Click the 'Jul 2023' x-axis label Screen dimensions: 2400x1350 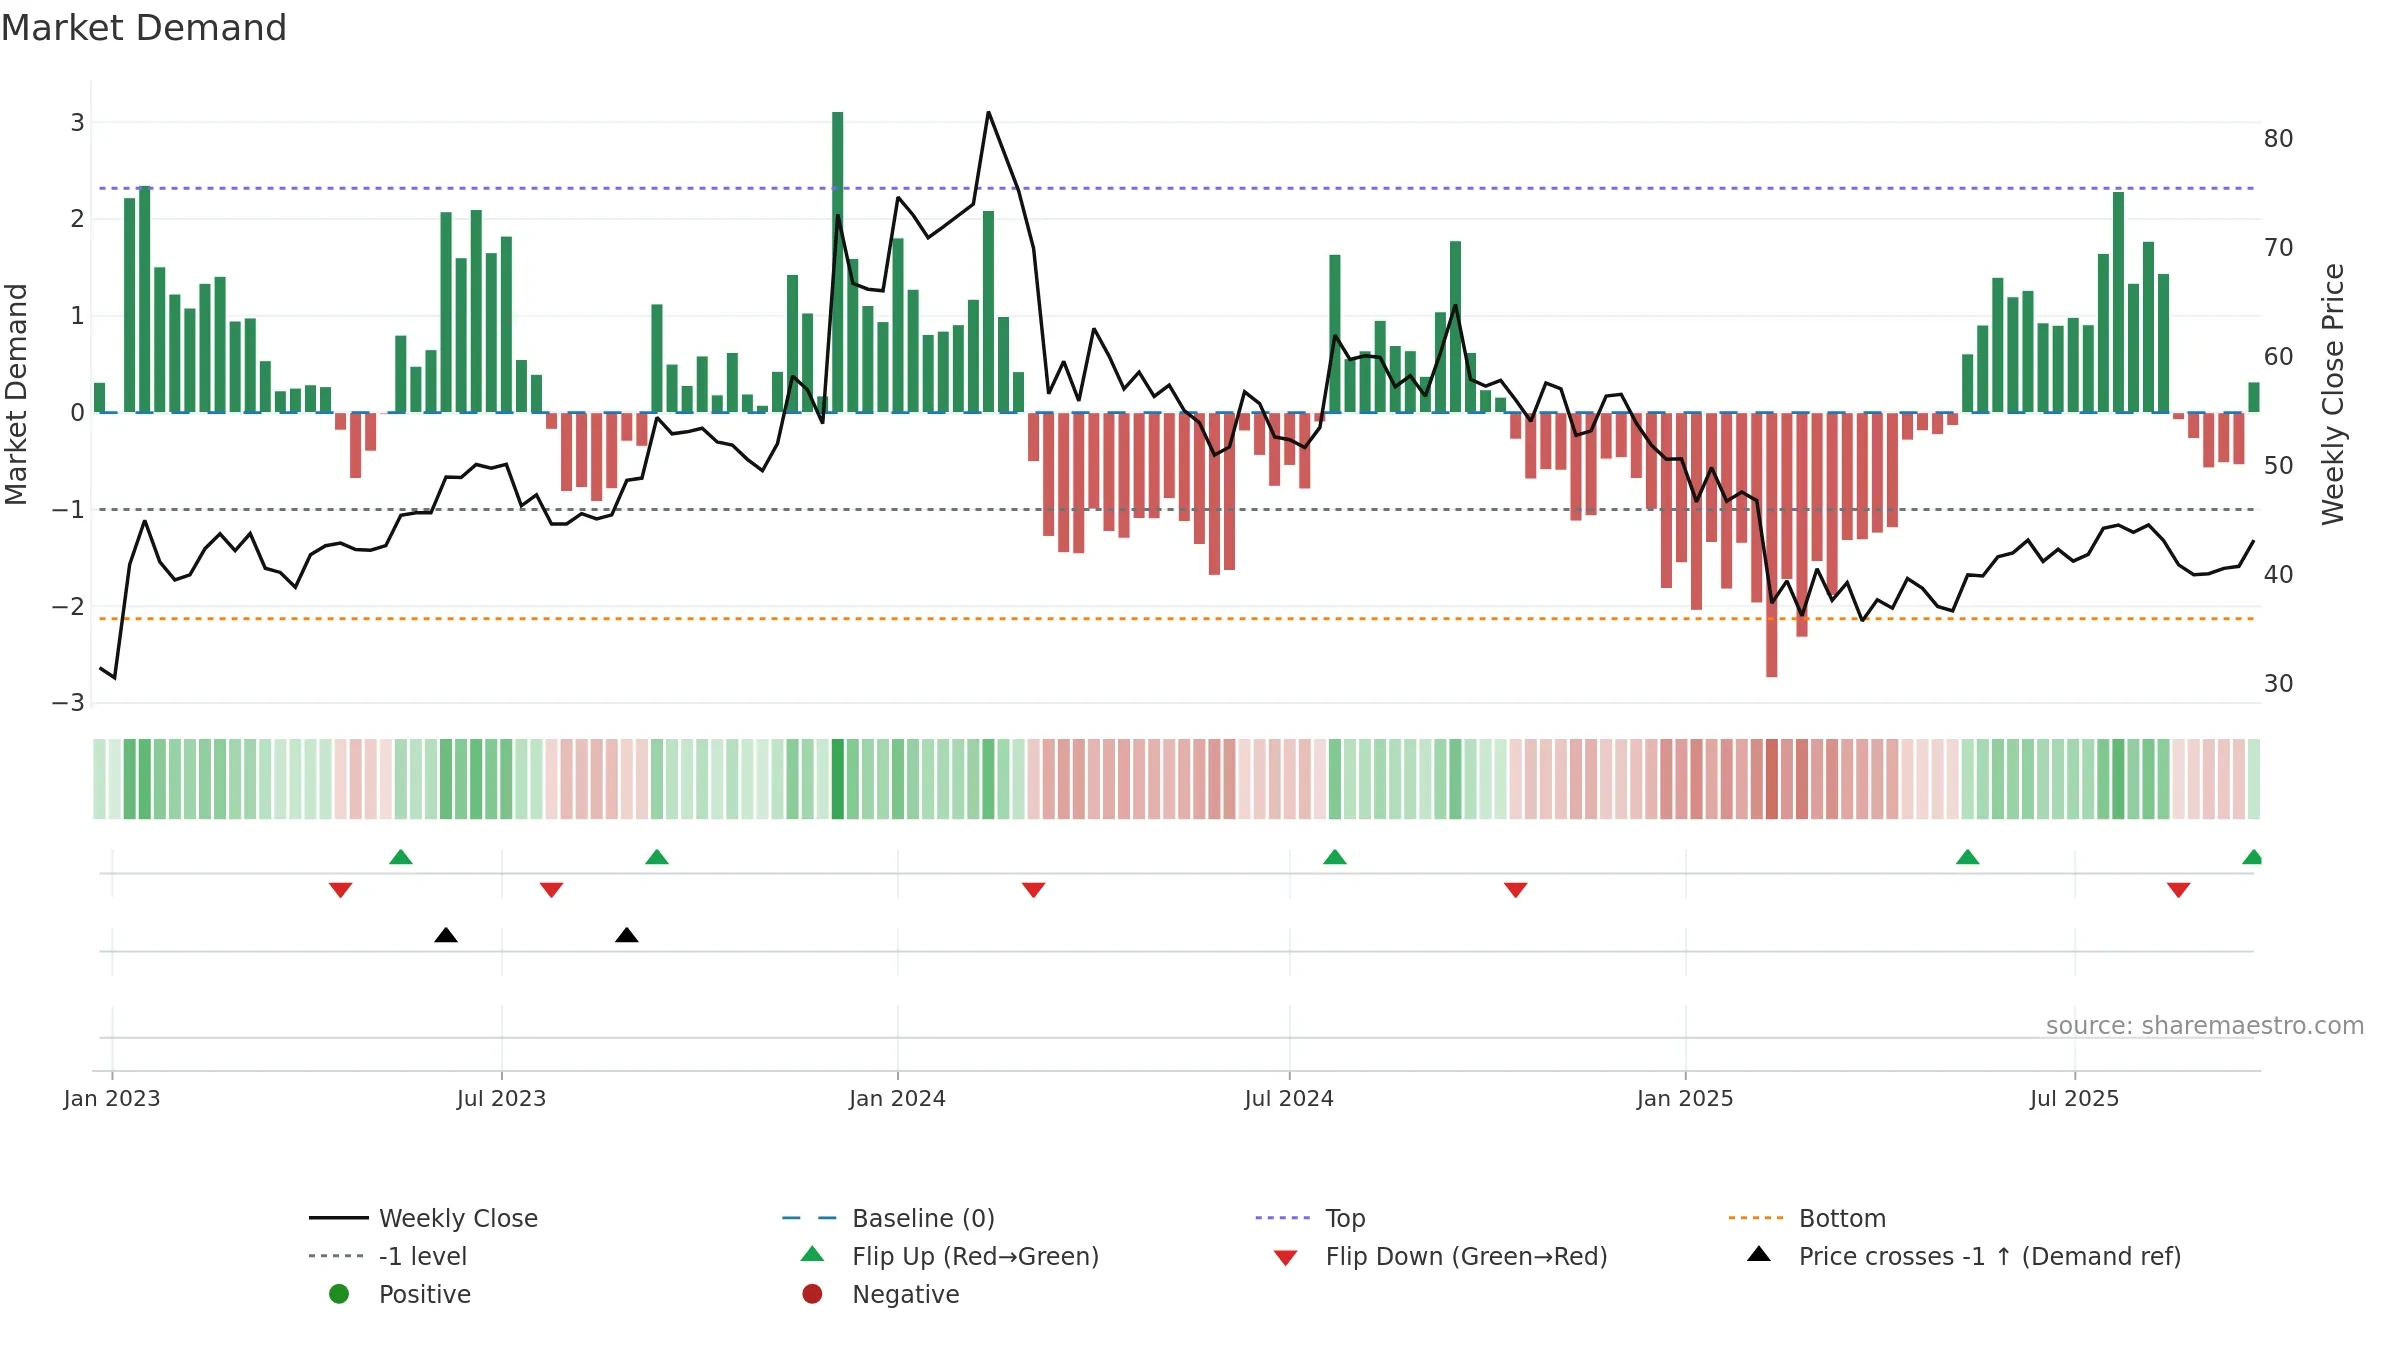coord(502,1098)
